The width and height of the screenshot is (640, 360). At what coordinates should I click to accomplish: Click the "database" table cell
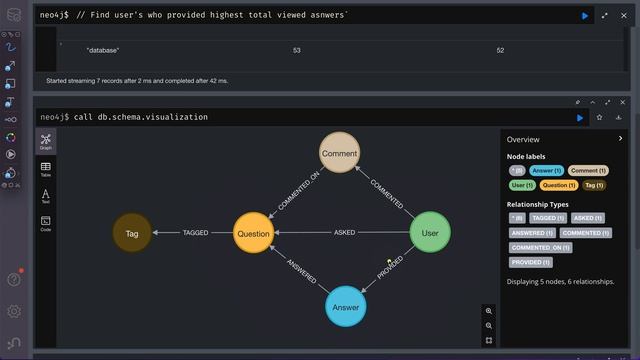[x=102, y=50]
